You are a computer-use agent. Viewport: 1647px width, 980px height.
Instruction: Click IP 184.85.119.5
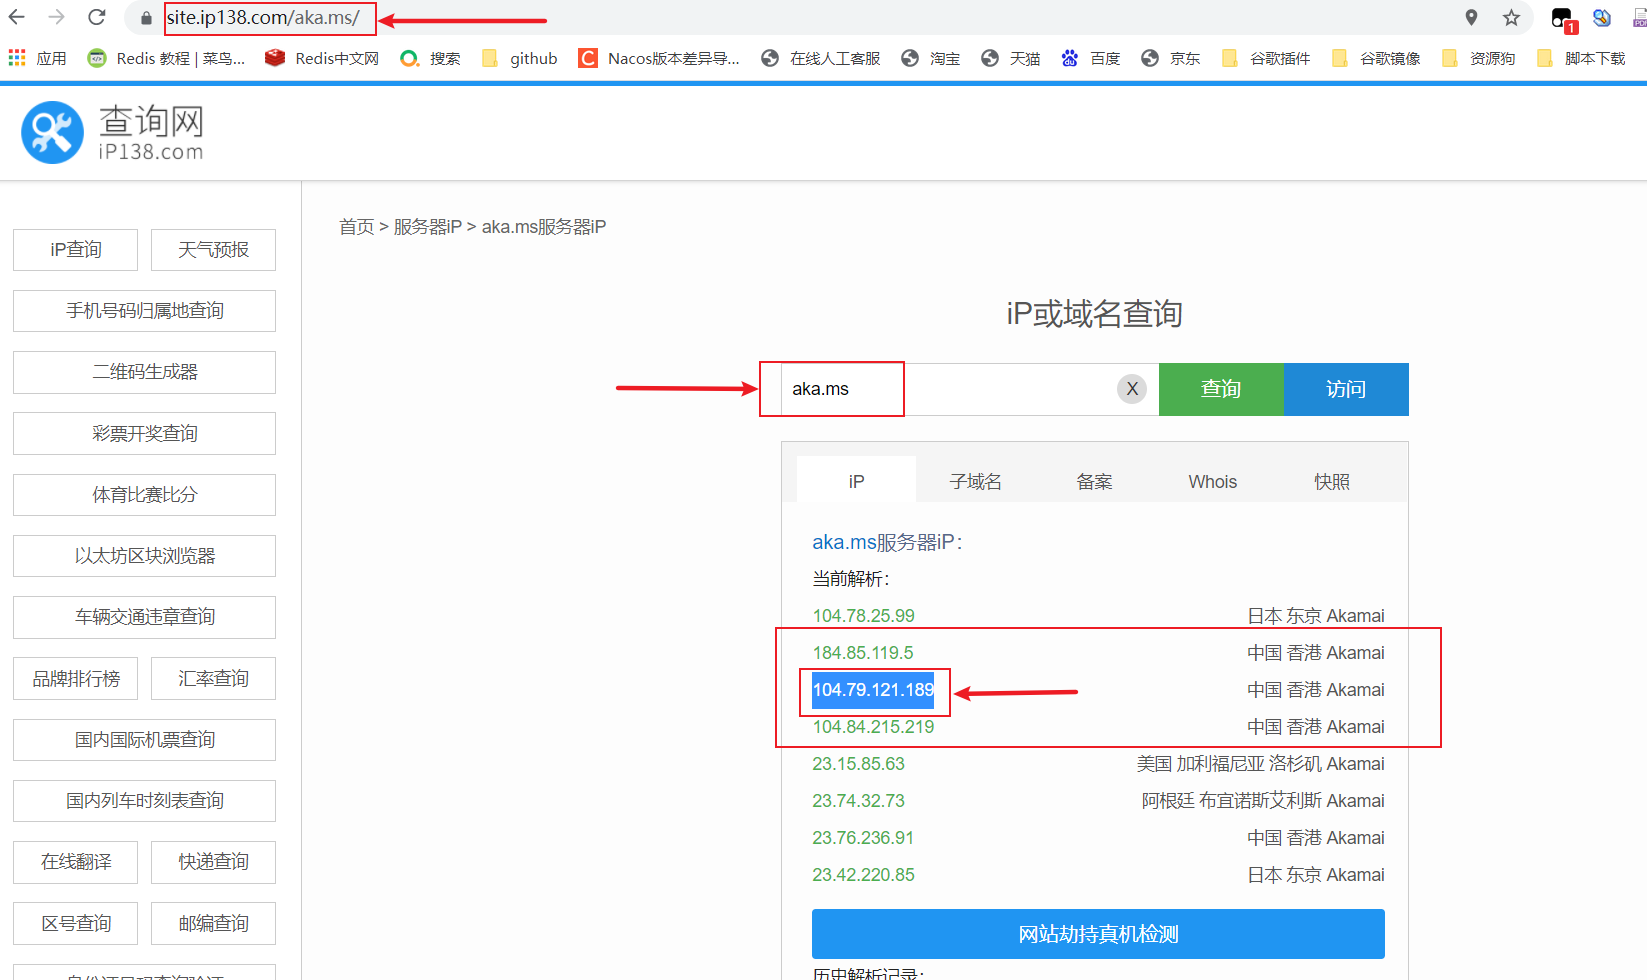coord(863,653)
